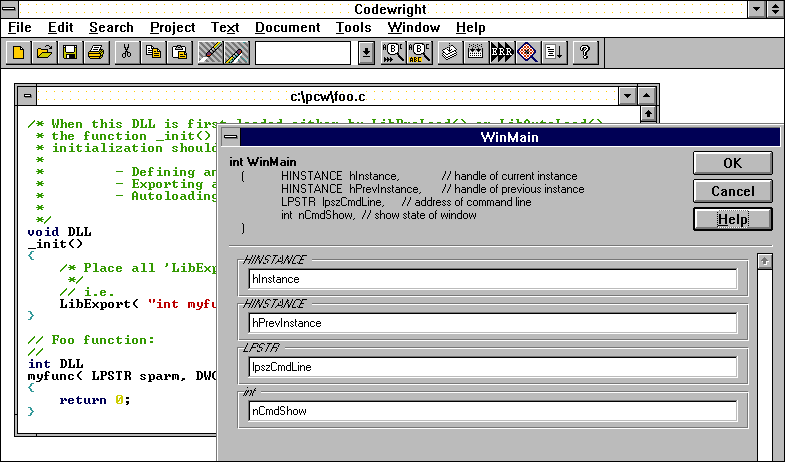Click "_init()" line in foo.c
This screenshot has width=785, height=462.
pyautogui.click(x=55, y=244)
